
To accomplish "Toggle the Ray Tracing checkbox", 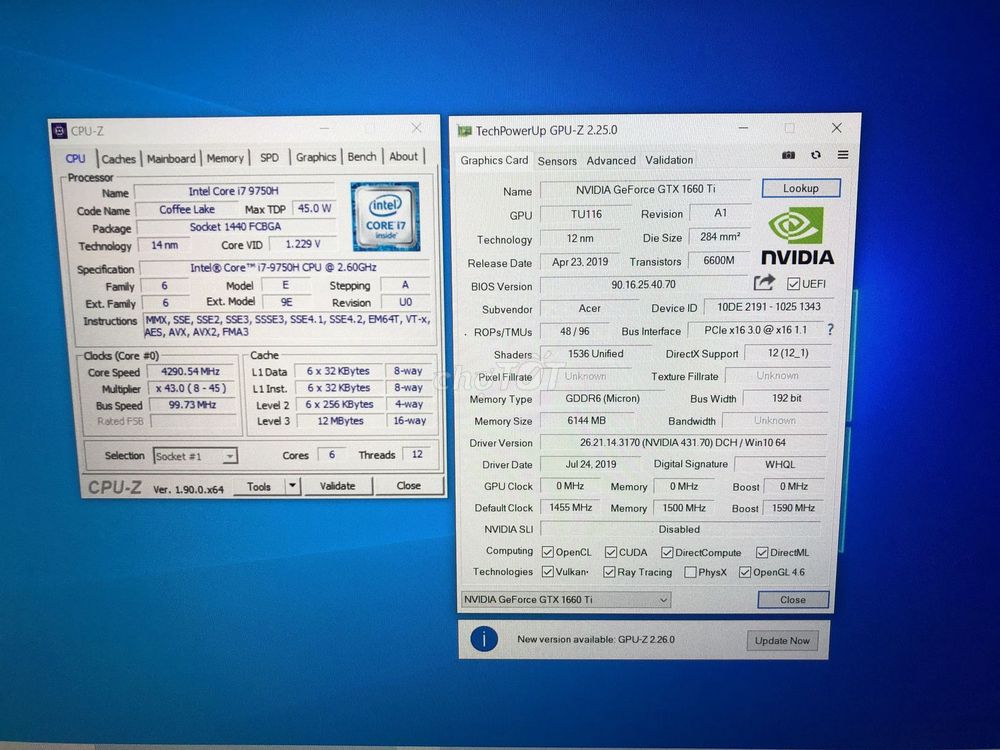I will pyautogui.click(x=609, y=572).
